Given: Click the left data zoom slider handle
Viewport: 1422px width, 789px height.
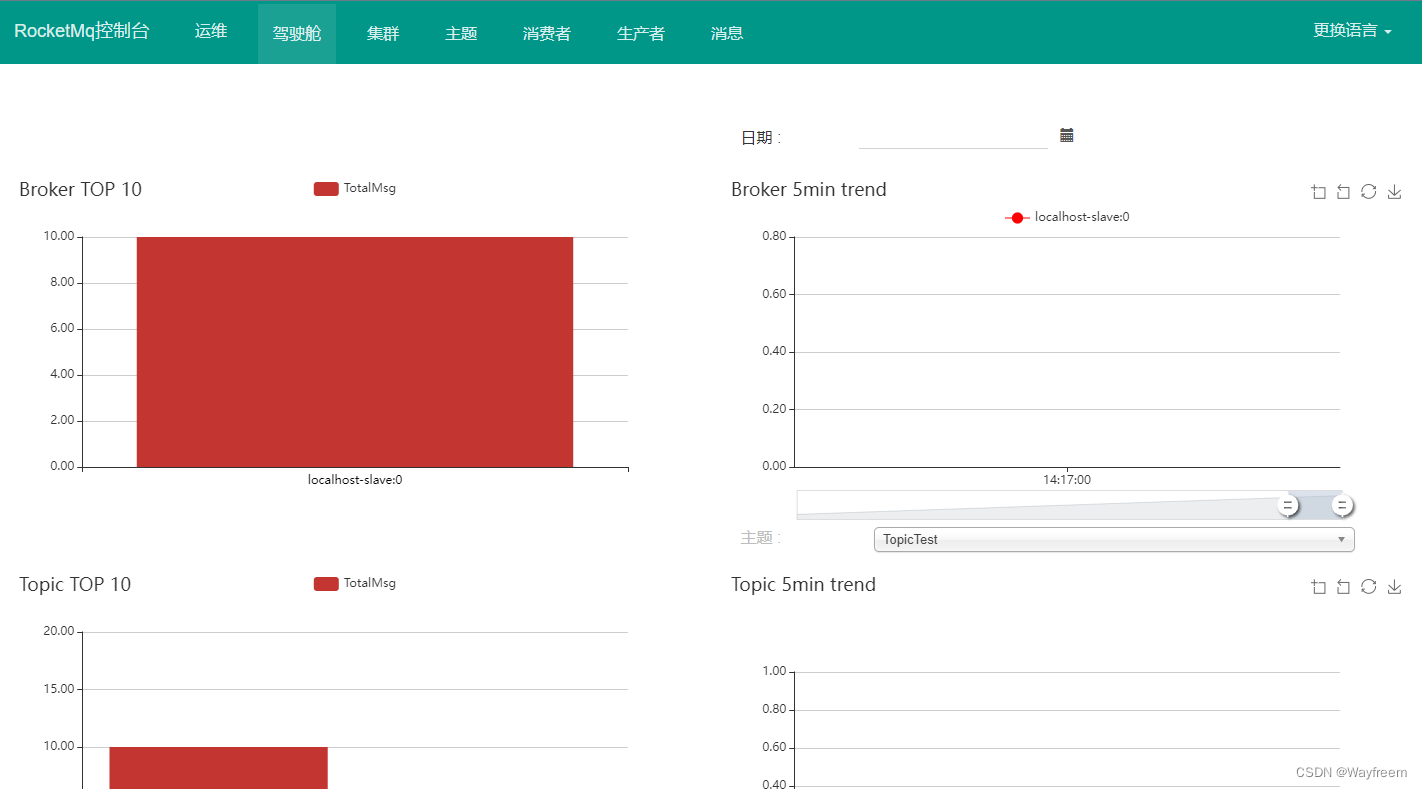Looking at the screenshot, I should click(x=1288, y=505).
